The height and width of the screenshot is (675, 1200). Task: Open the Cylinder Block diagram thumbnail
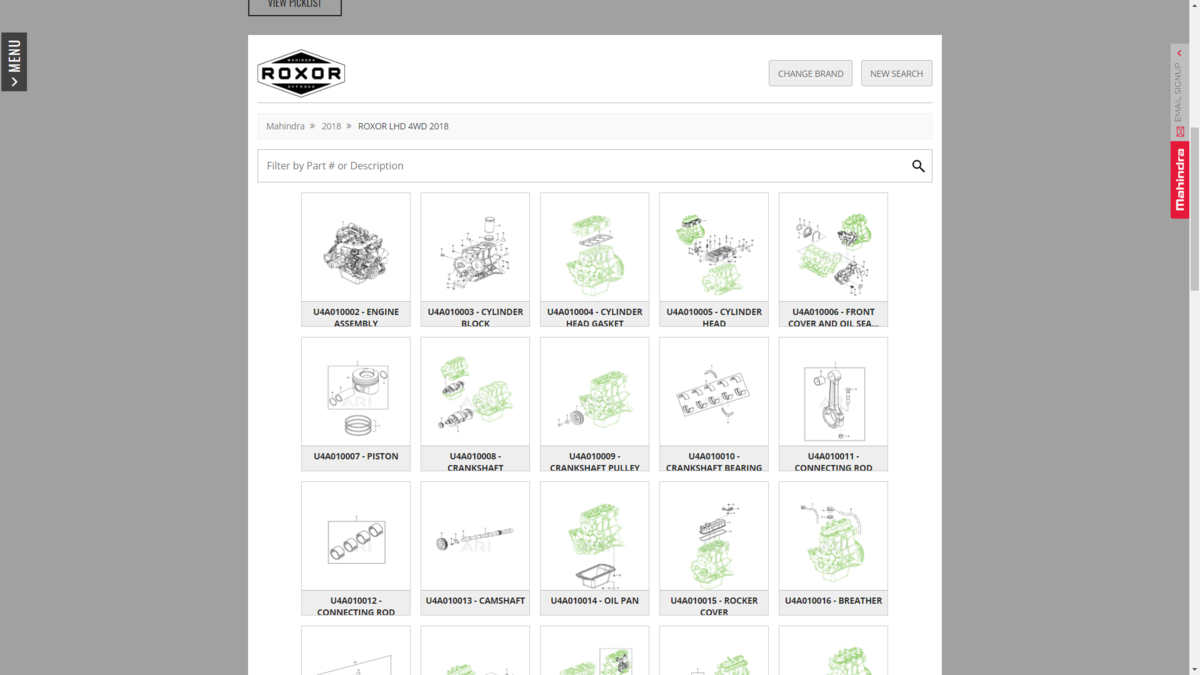(475, 249)
